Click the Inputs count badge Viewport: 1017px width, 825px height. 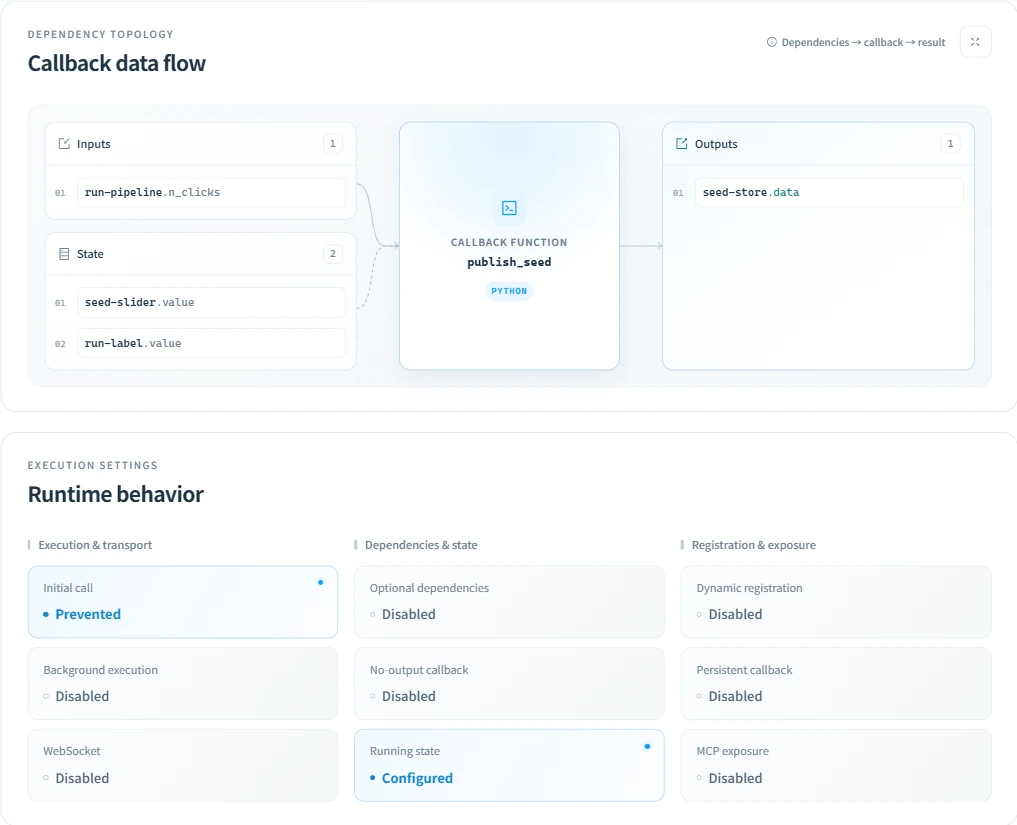[333, 143]
